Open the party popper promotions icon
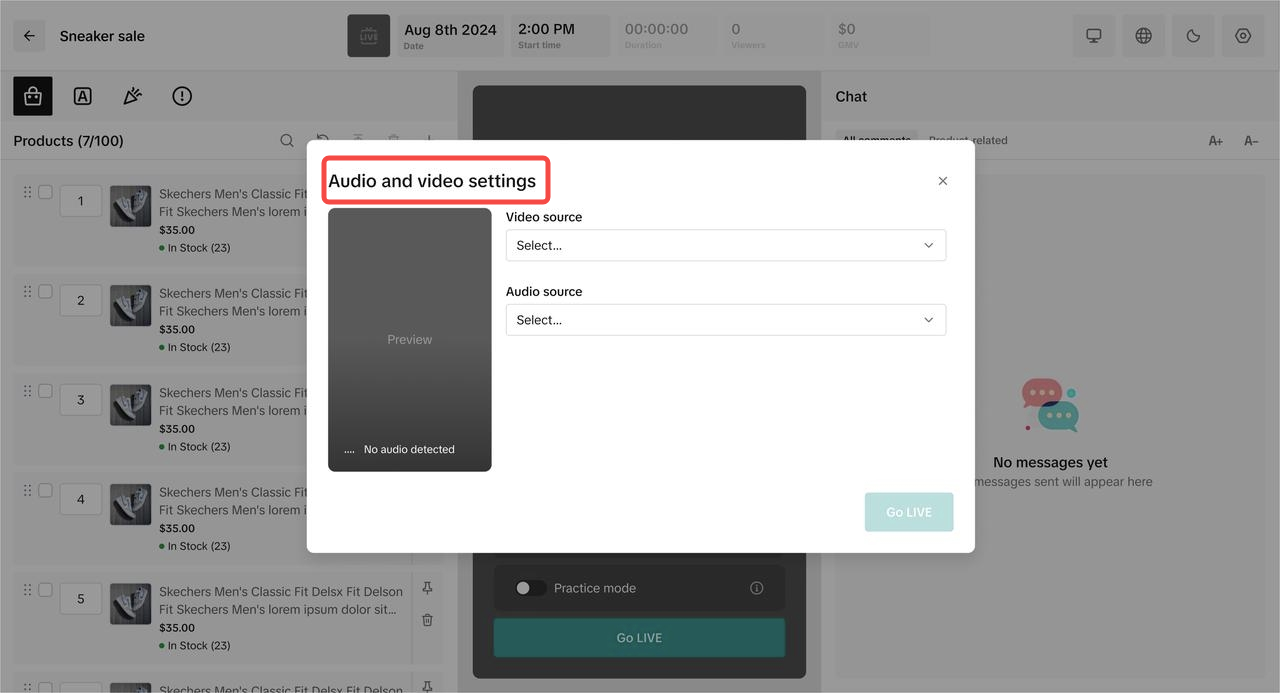Screen dimensions: 1280x693 (x=132, y=96)
